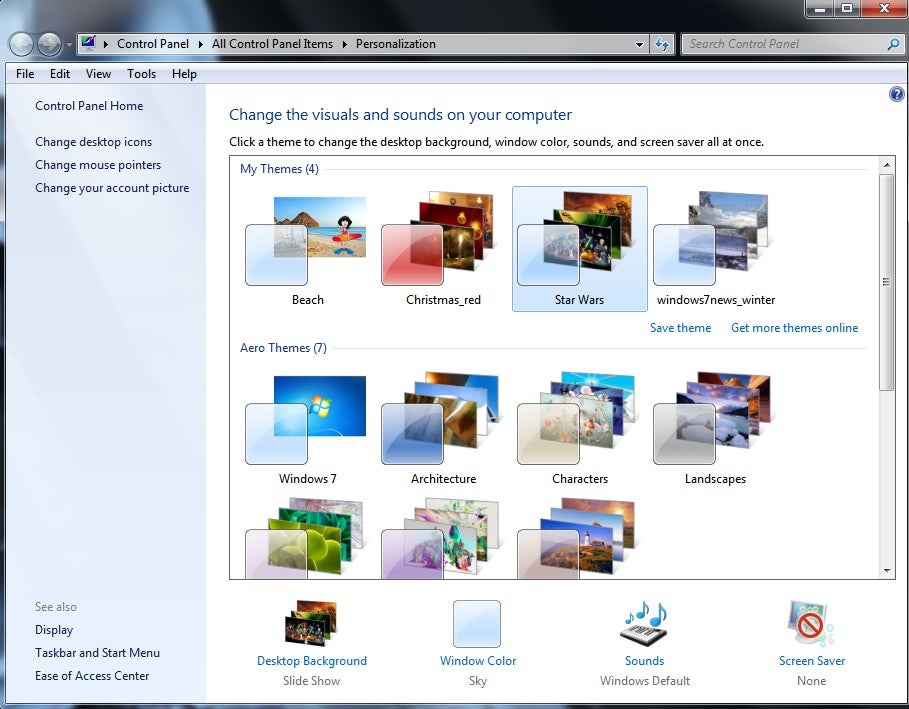Expand the address bar history dropdown arrow

pos(639,44)
